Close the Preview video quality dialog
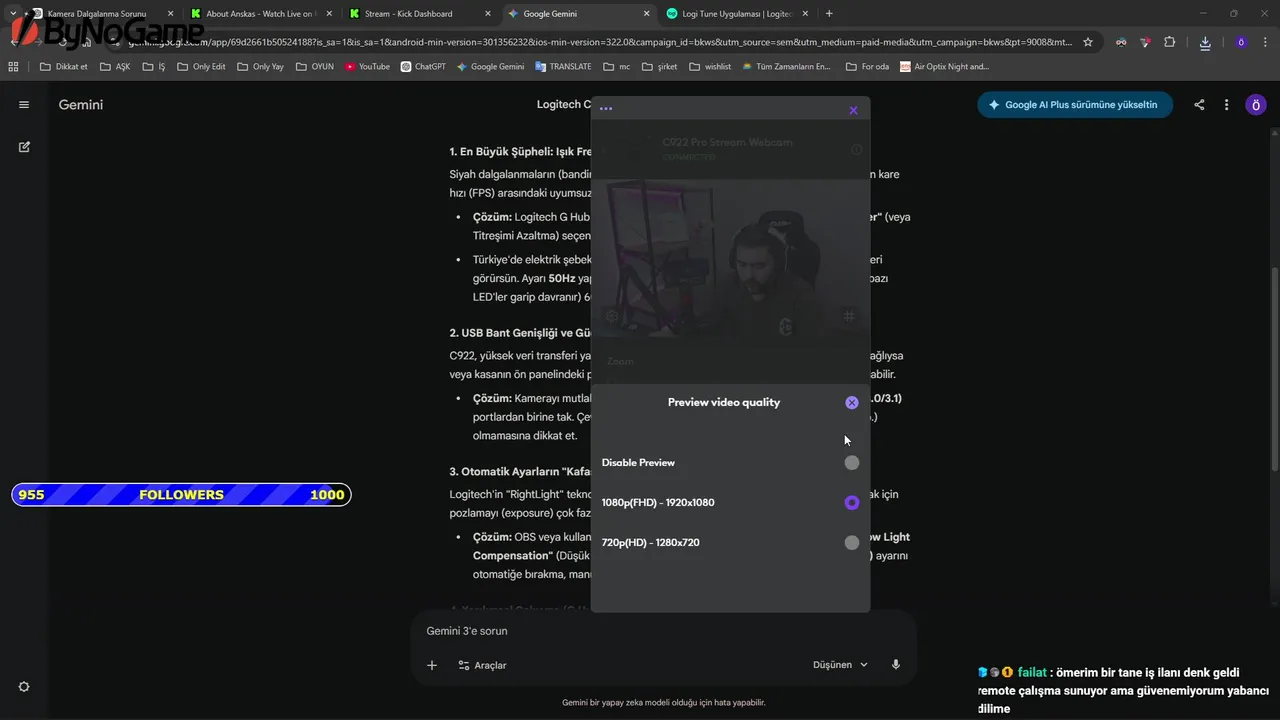This screenshot has width=1280, height=720. click(852, 403)
